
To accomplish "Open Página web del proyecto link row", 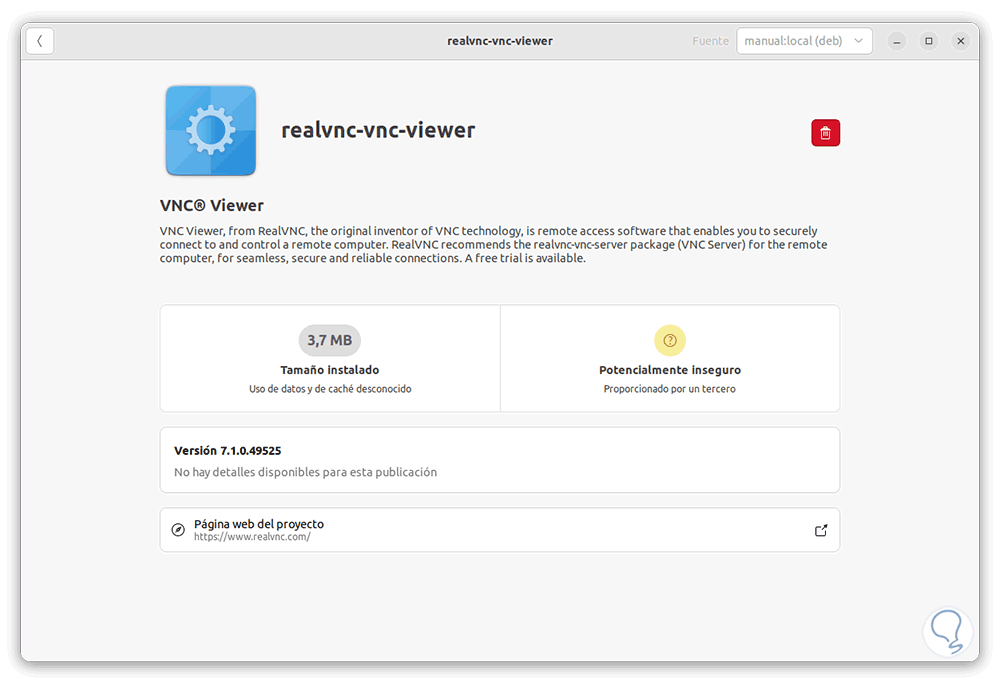I will [499, 530].
